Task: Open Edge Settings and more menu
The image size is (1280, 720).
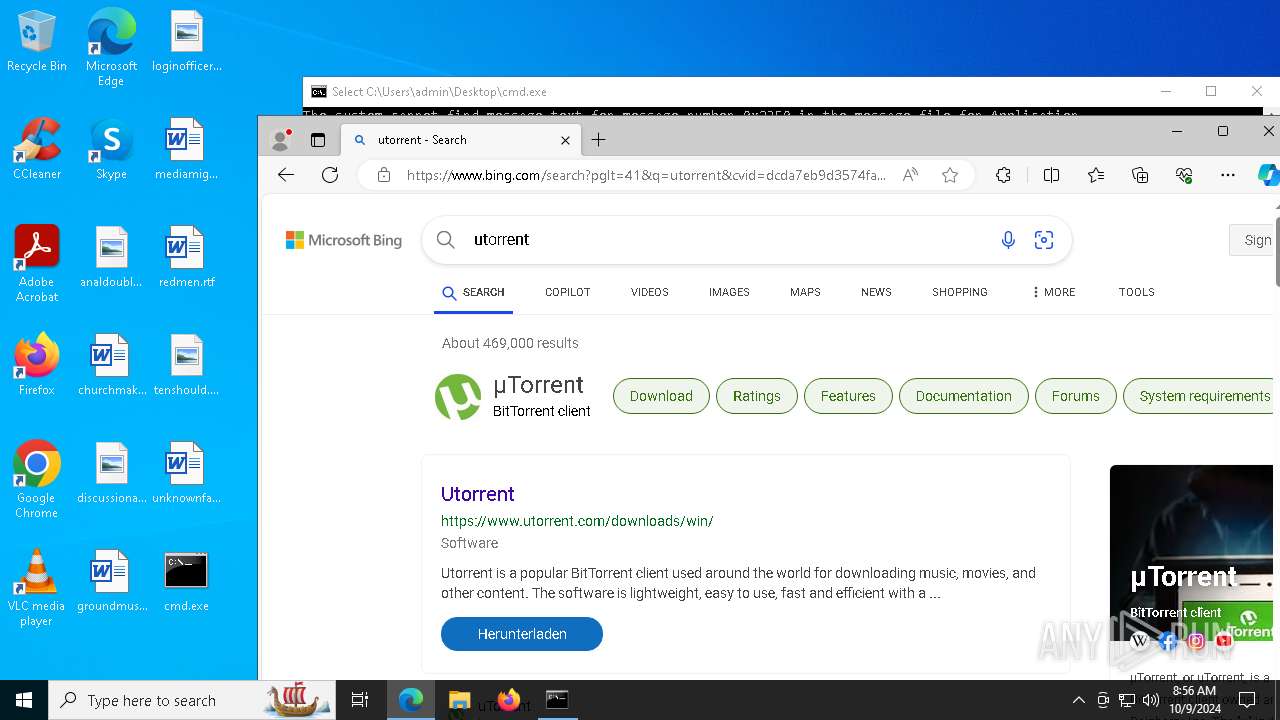Action: (1228, 175)
